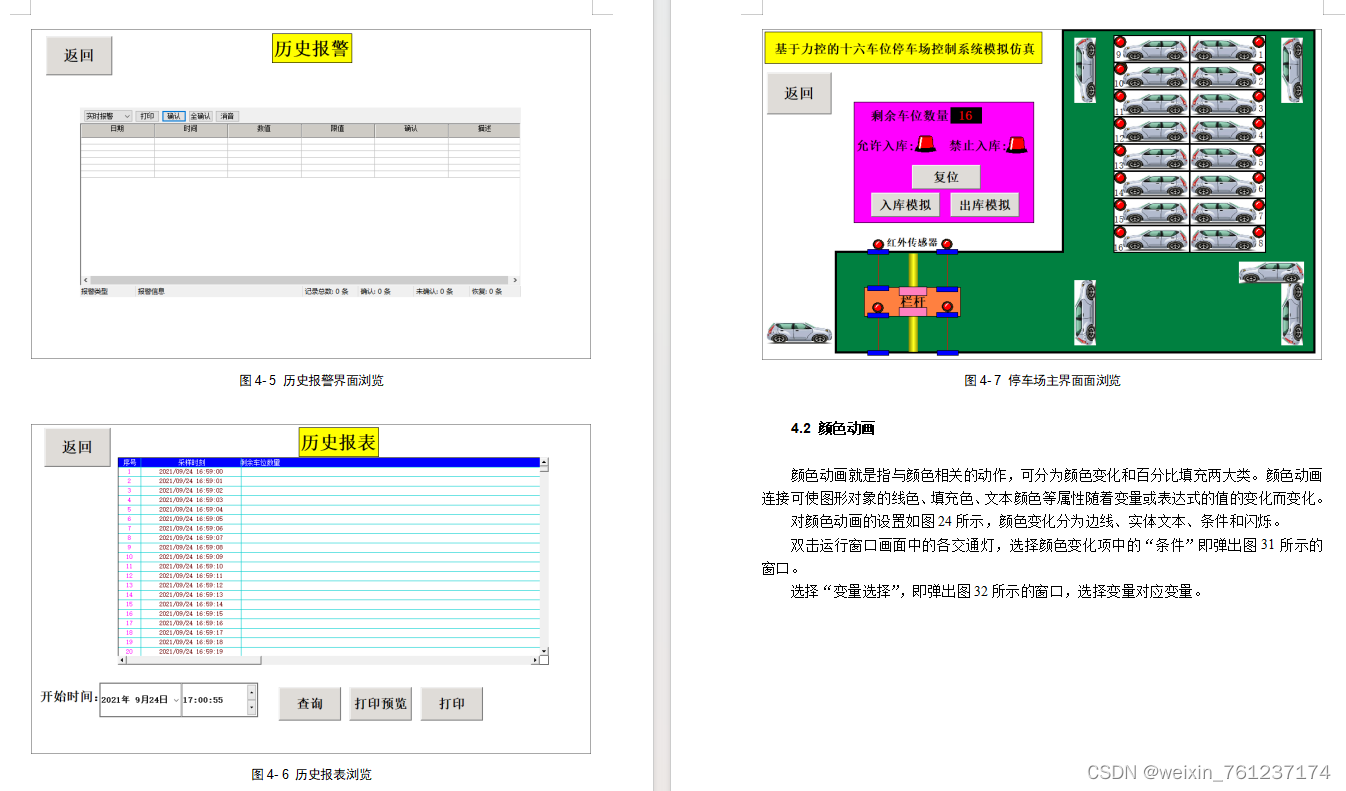Click the 查询 query button

(x=310, y=703)
